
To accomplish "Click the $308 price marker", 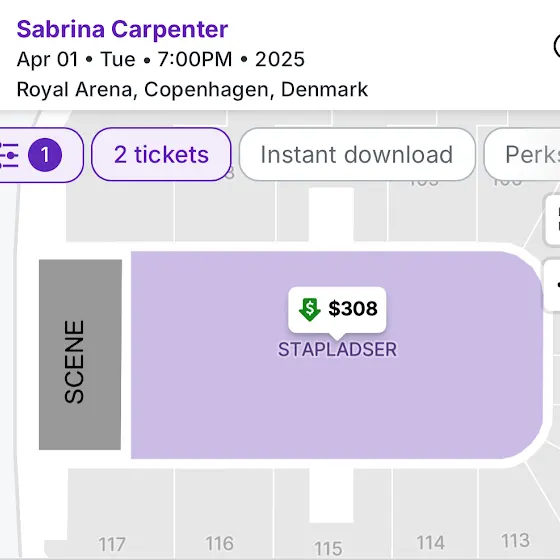I will pyautogui.click(x=337, y=310).
